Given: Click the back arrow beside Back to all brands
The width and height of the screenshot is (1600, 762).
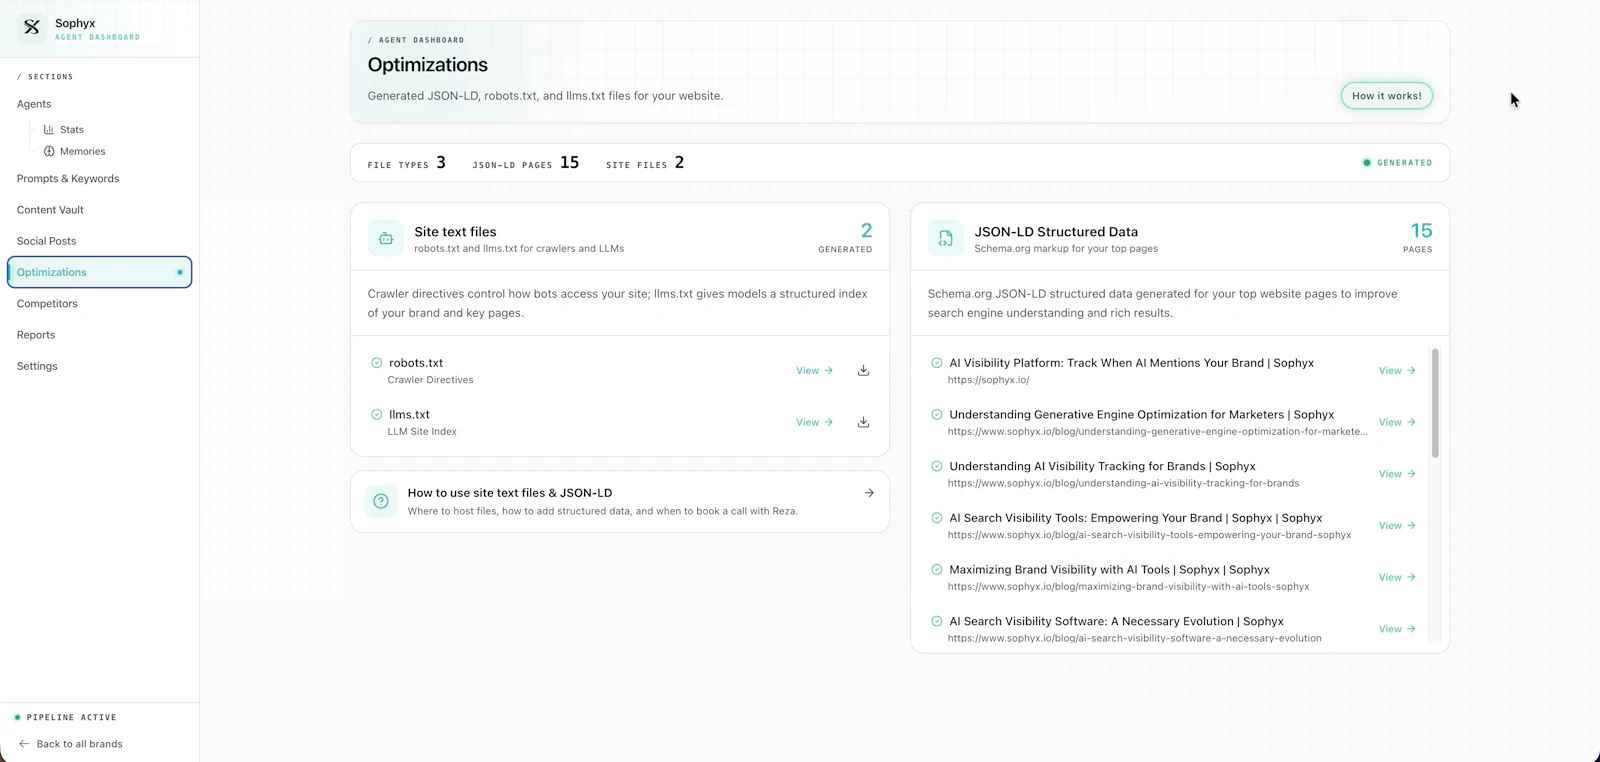Looking at the screenshot, I should (24, 744).
